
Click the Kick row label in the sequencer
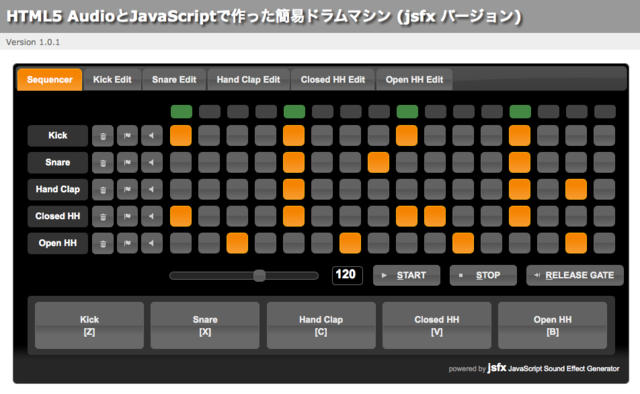pos(58,136)
